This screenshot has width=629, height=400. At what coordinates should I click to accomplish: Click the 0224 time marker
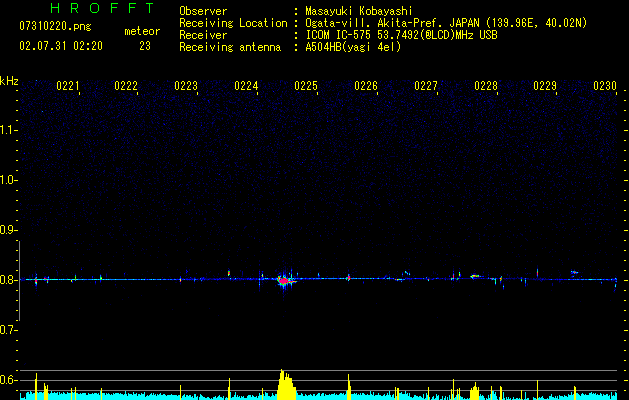[246, 86]
